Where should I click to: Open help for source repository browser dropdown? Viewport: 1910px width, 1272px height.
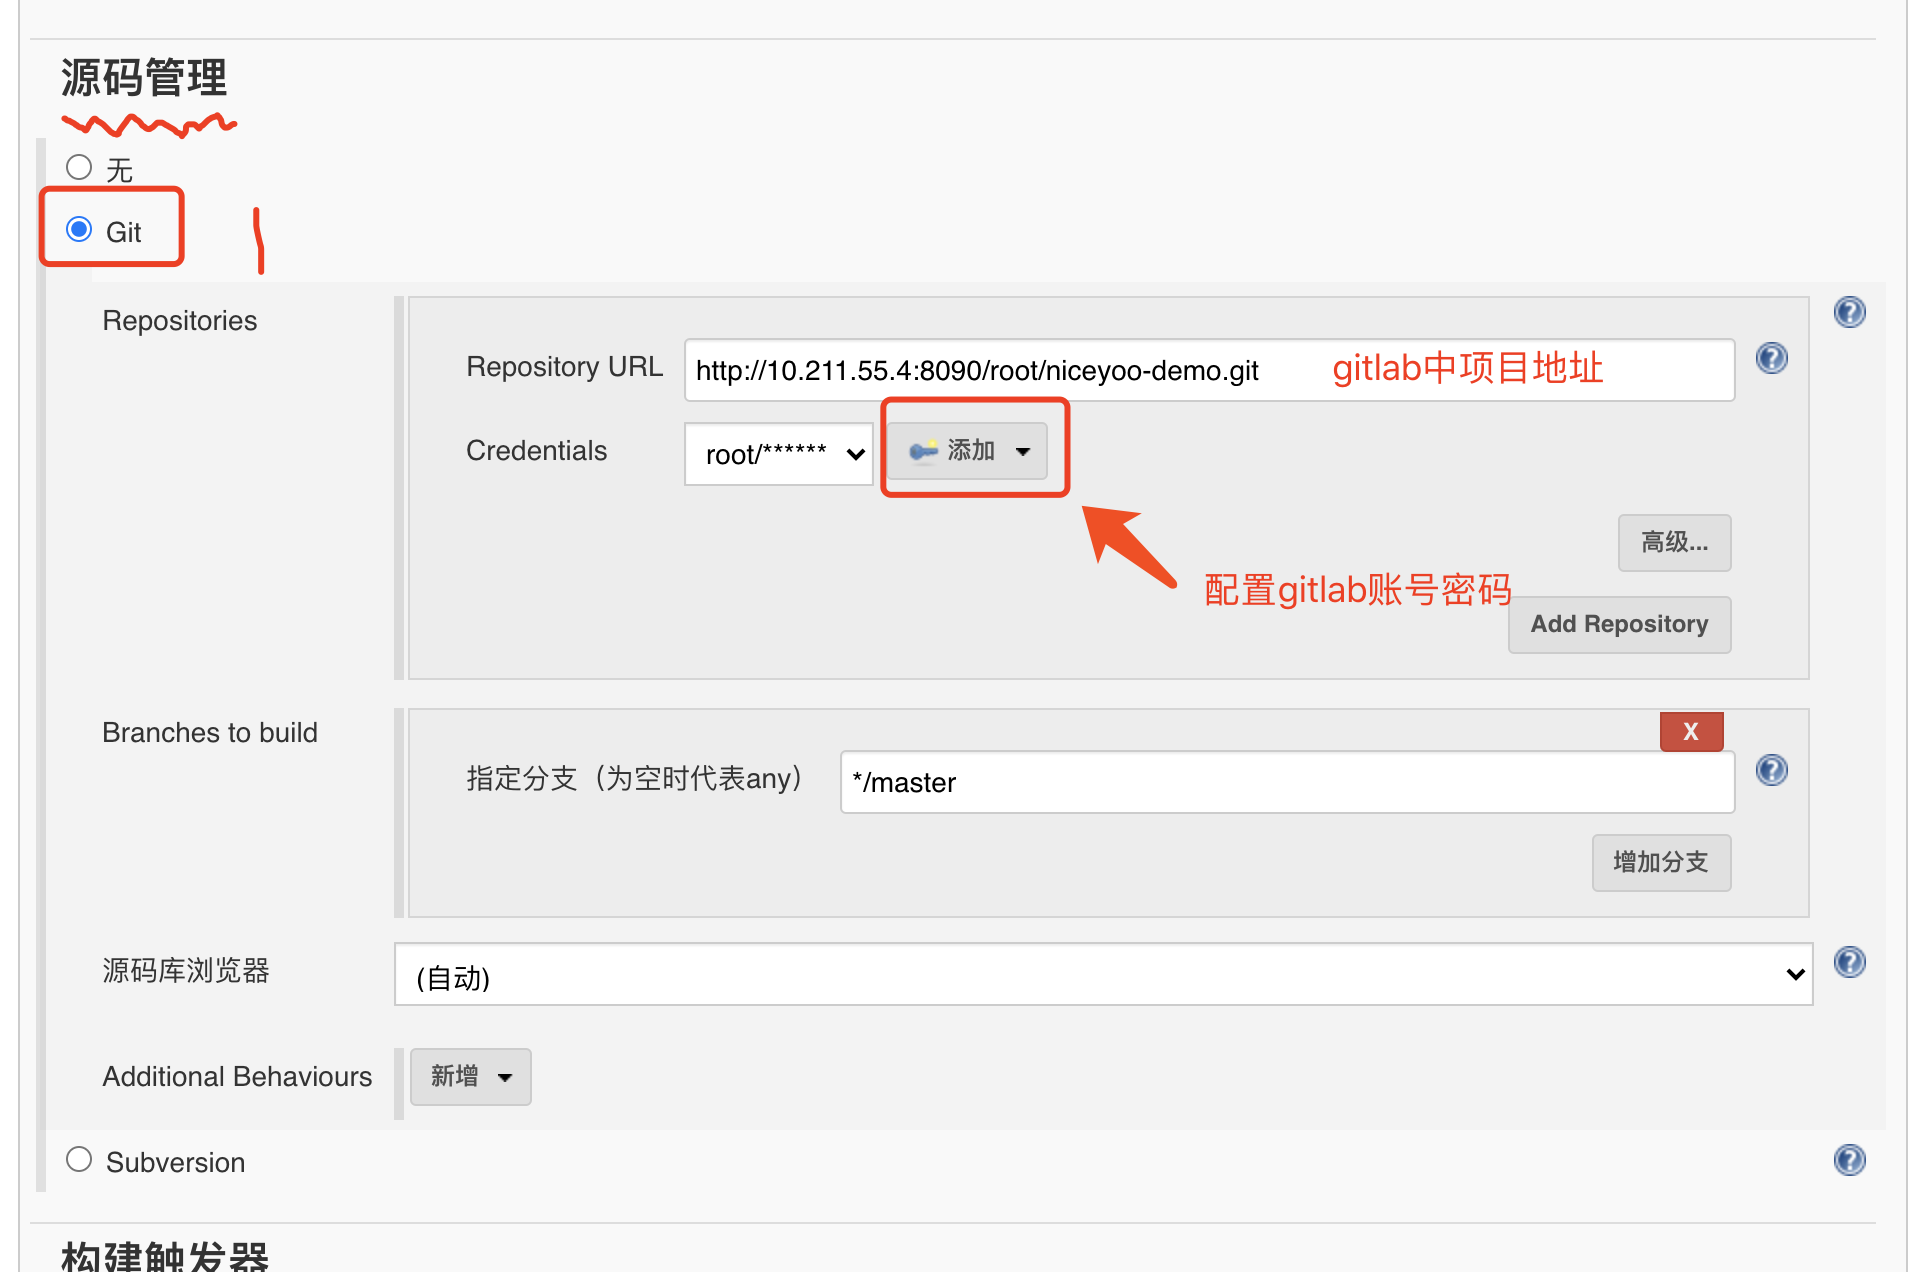1849,962
